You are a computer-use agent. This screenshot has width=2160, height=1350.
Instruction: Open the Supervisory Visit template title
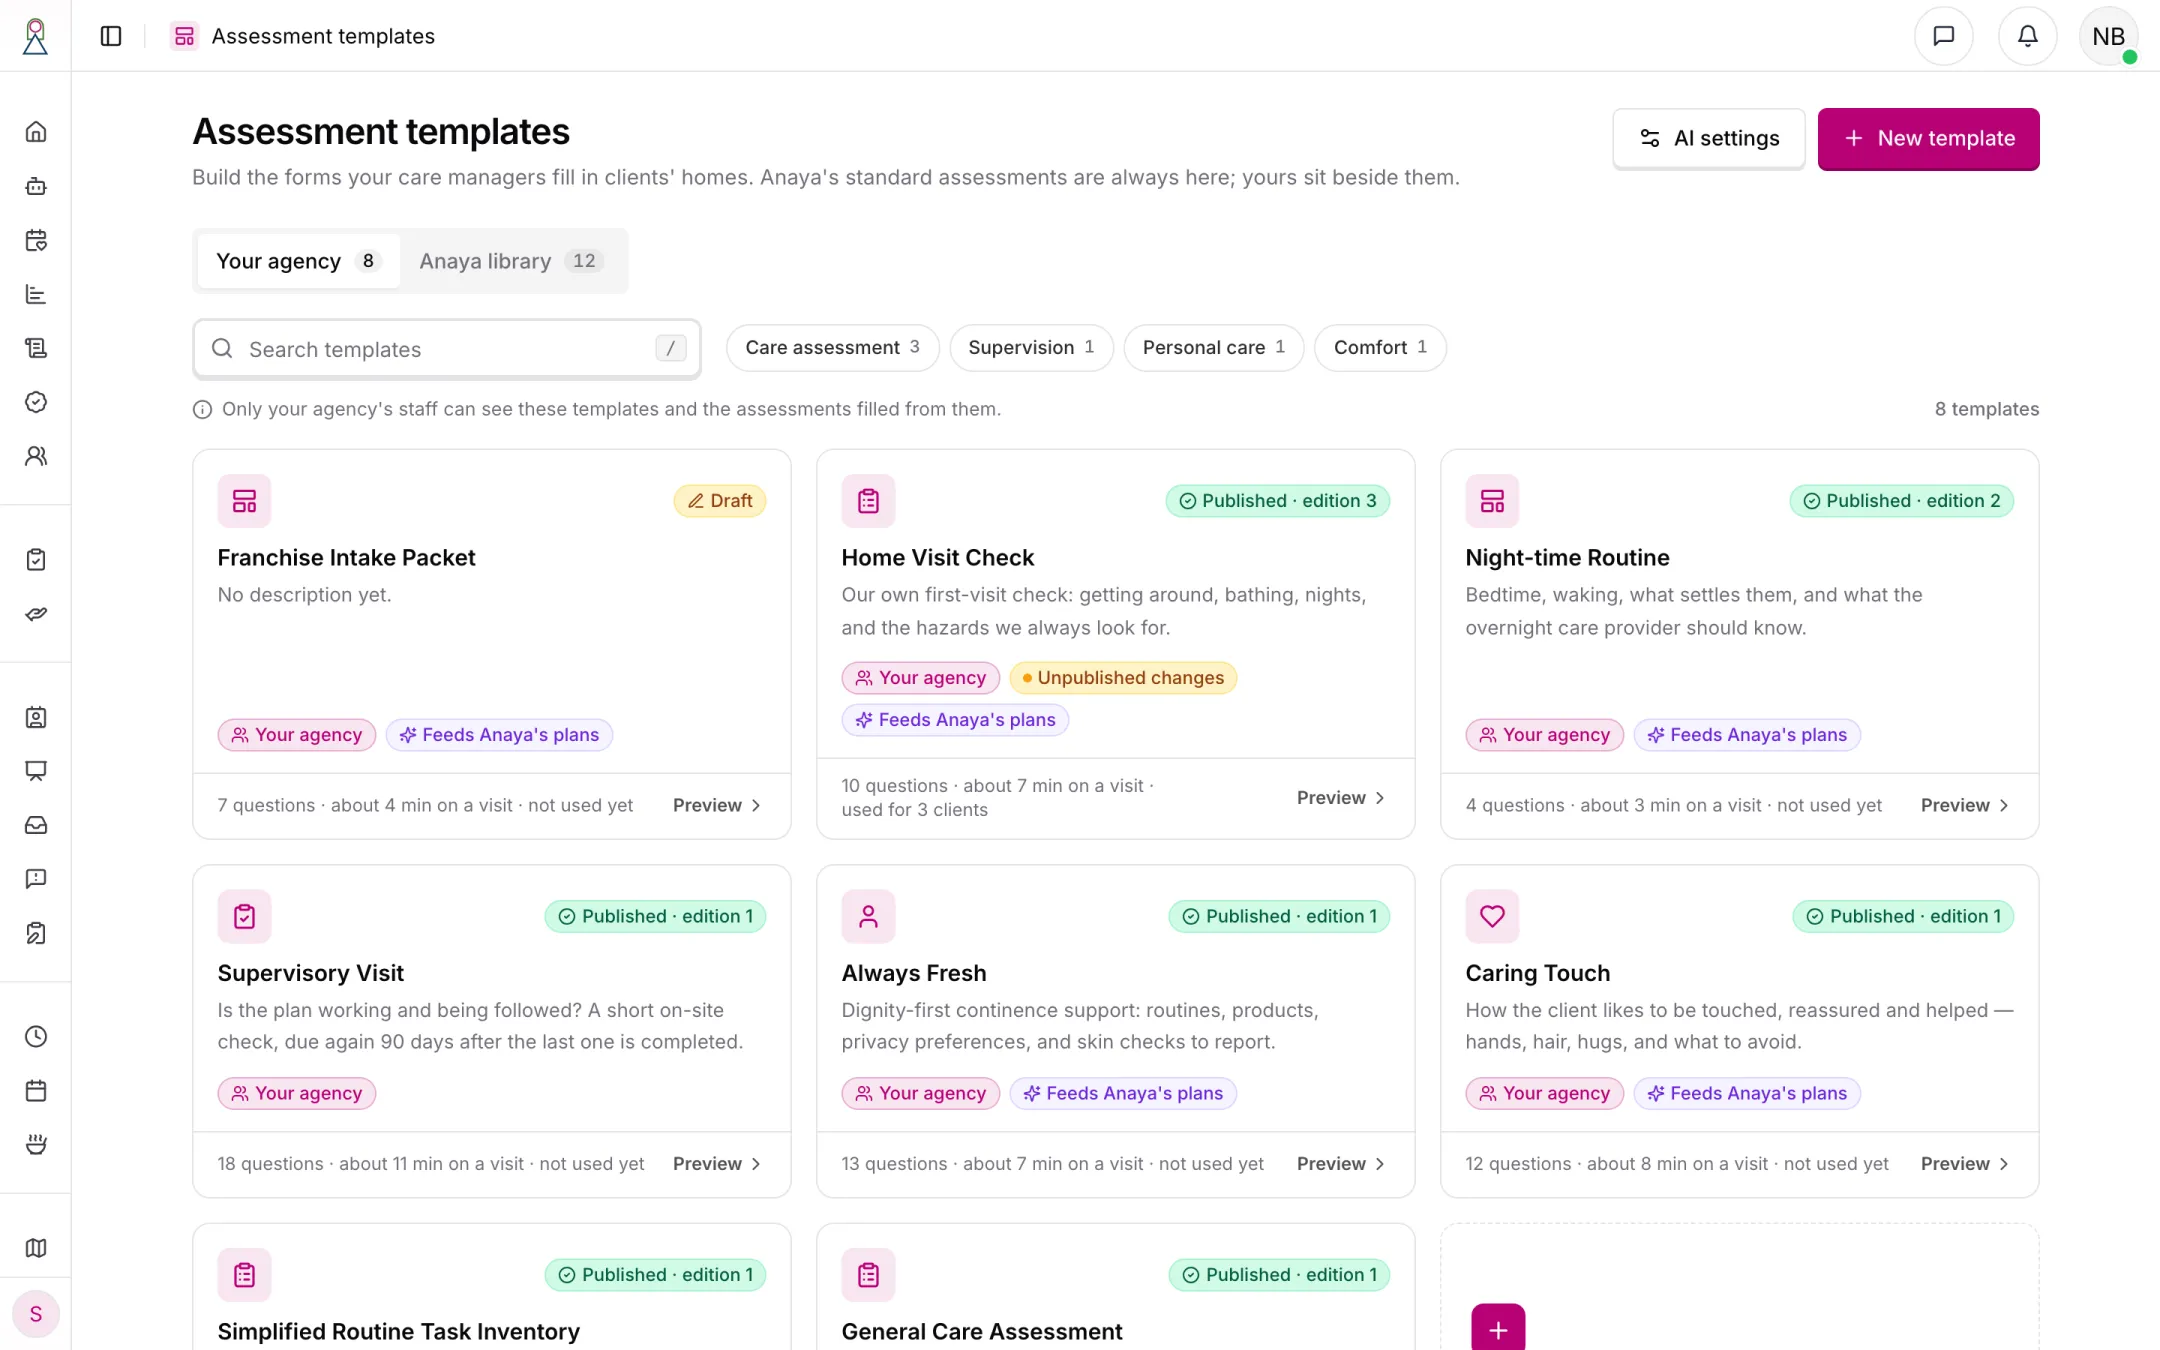(x=310, y=973)
